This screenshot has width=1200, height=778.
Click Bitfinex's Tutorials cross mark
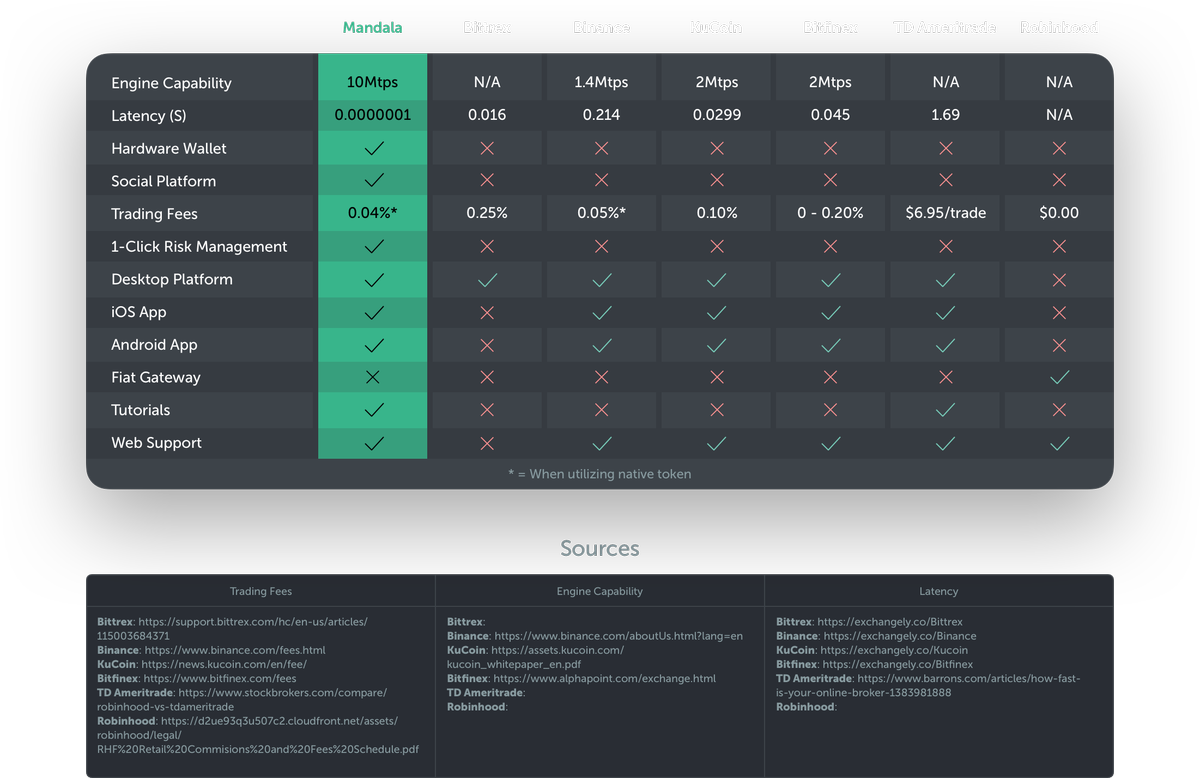point(830,410)
